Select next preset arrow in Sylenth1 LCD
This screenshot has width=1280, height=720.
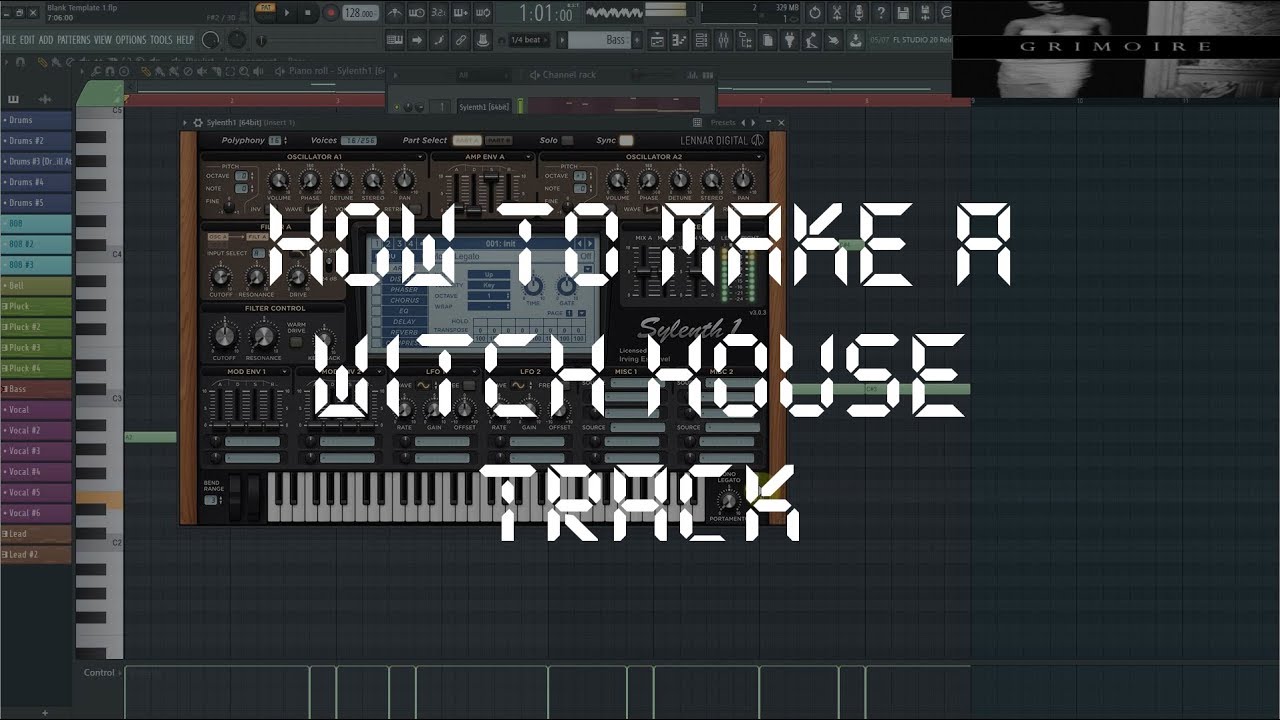(x=589, y=243)
